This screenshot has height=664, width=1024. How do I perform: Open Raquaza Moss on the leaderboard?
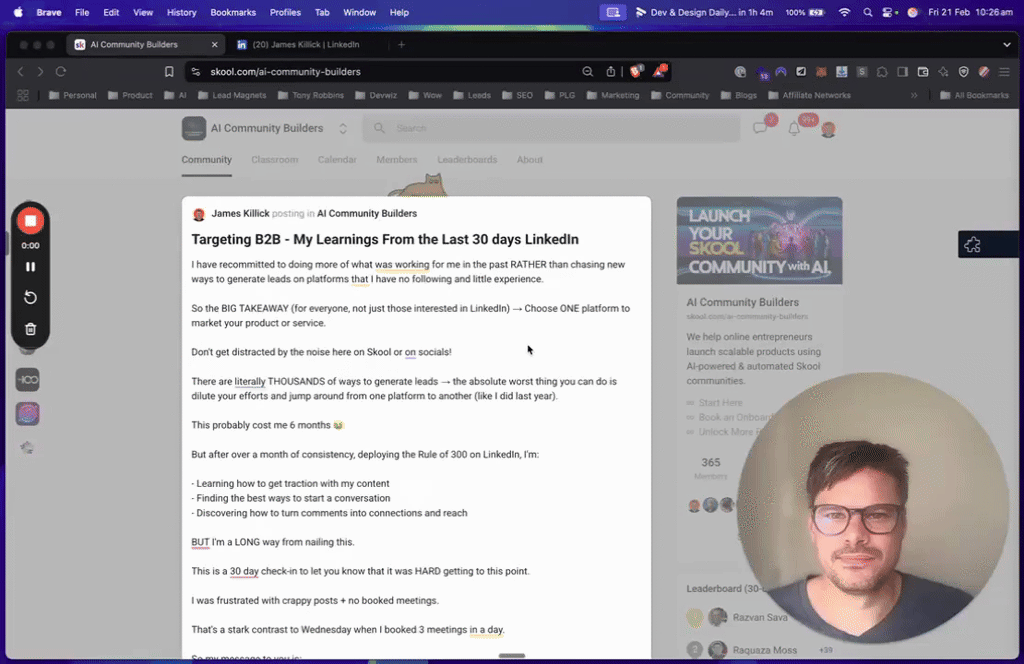765,650
